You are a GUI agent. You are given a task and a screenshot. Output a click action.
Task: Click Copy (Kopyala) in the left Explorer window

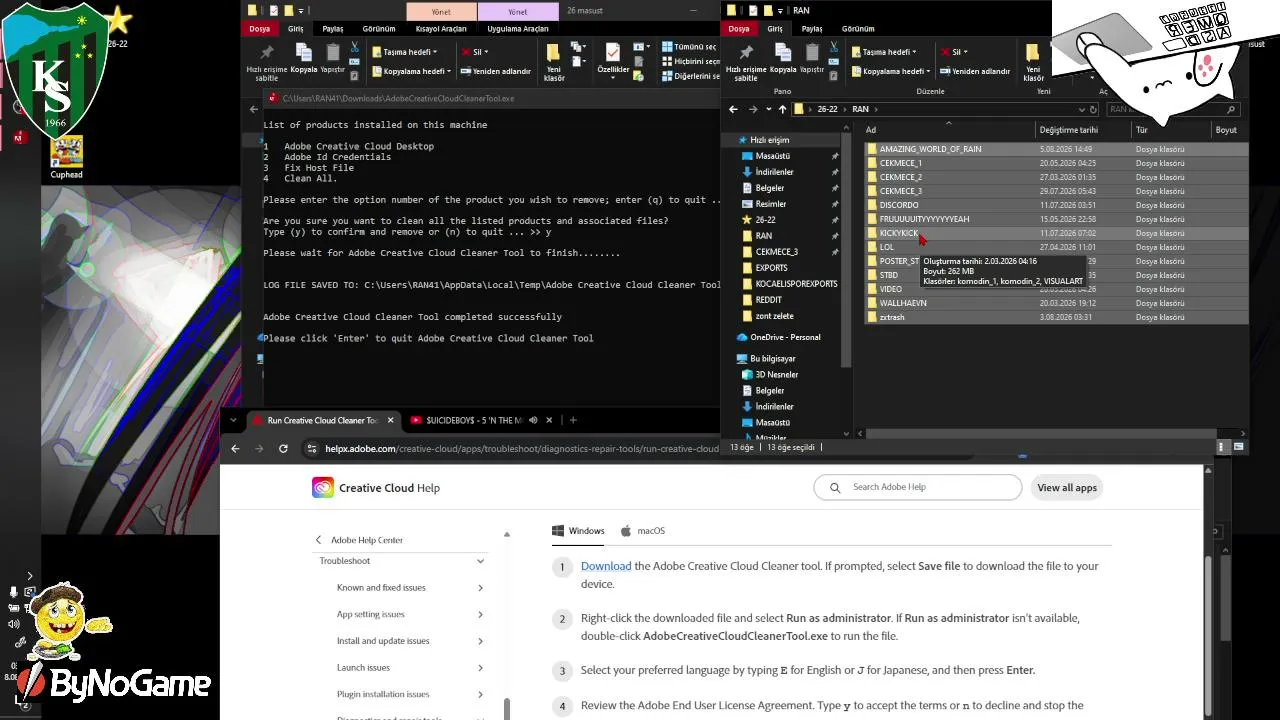coord(303,59)
